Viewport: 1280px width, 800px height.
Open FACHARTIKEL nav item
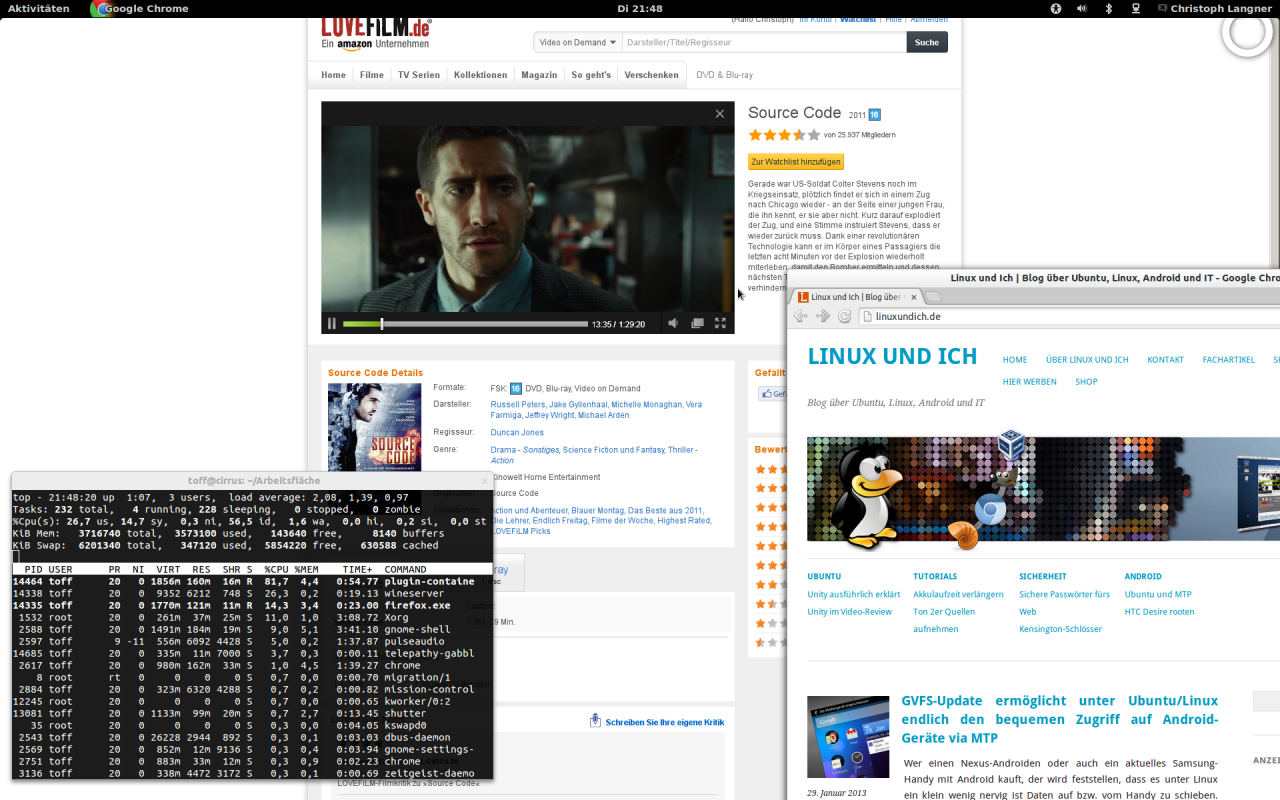tap(1228, 360)
